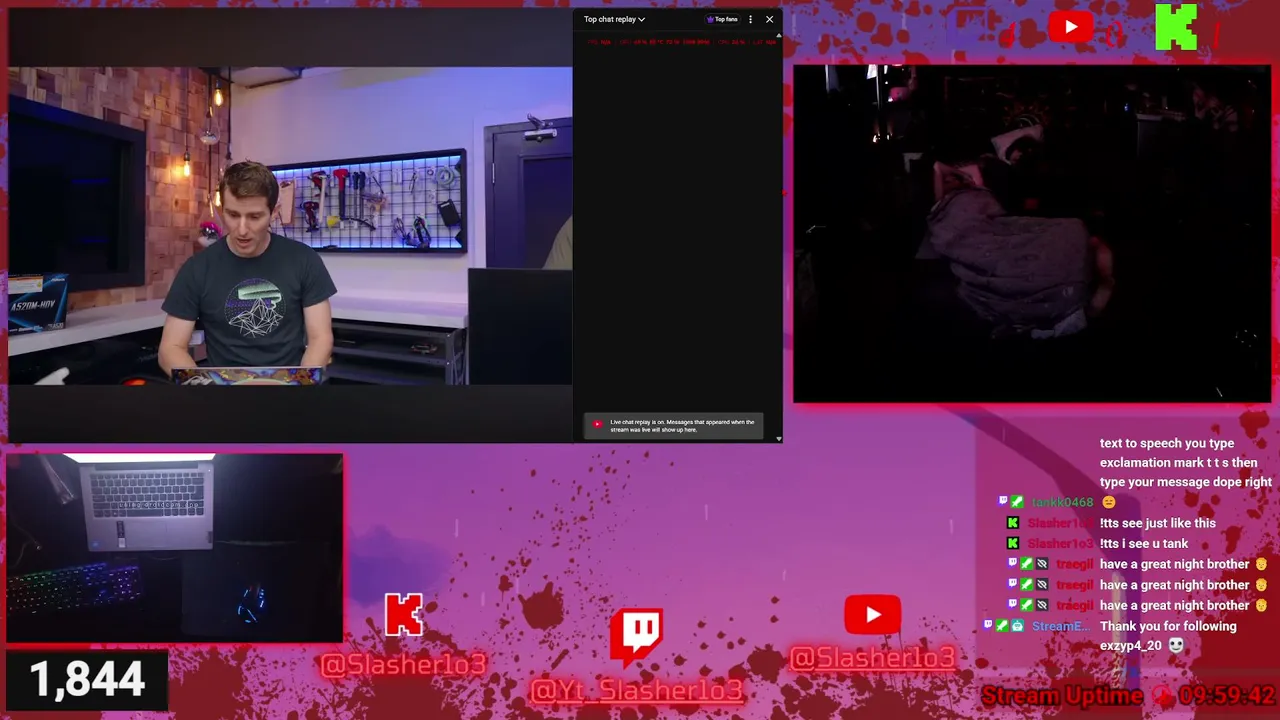Expand the Top chat replay dropdown

coord(614,19)
